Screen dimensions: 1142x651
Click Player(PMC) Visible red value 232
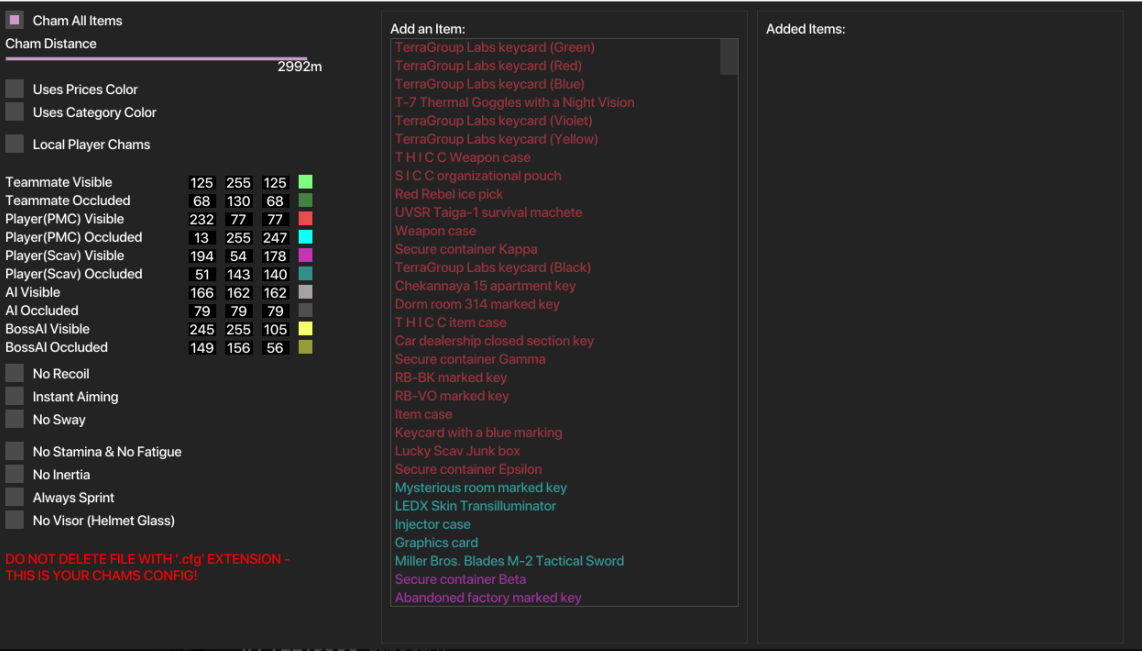click(x=202, y=219)
